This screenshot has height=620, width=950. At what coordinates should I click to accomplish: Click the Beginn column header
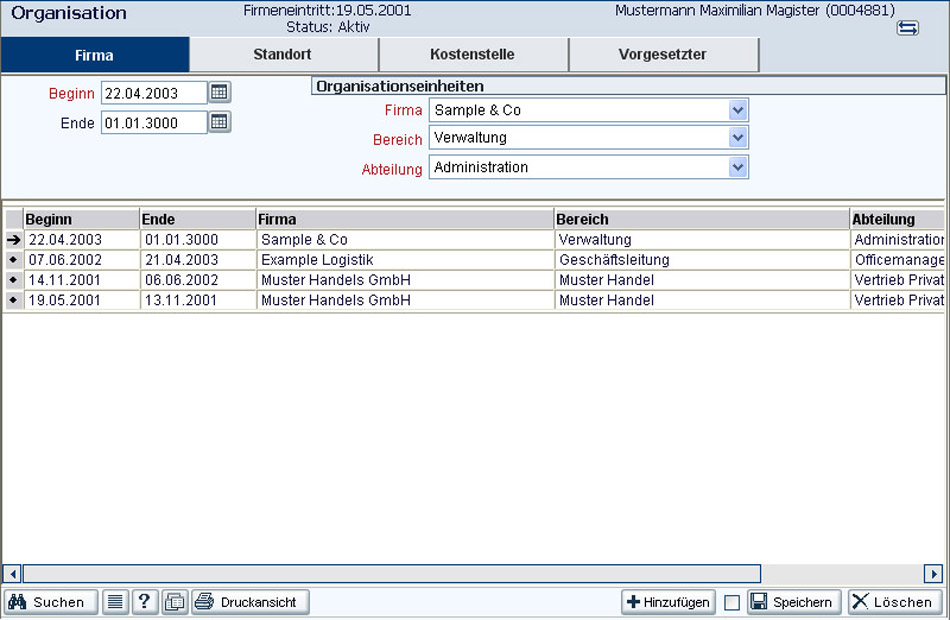[x=81, y=219]
